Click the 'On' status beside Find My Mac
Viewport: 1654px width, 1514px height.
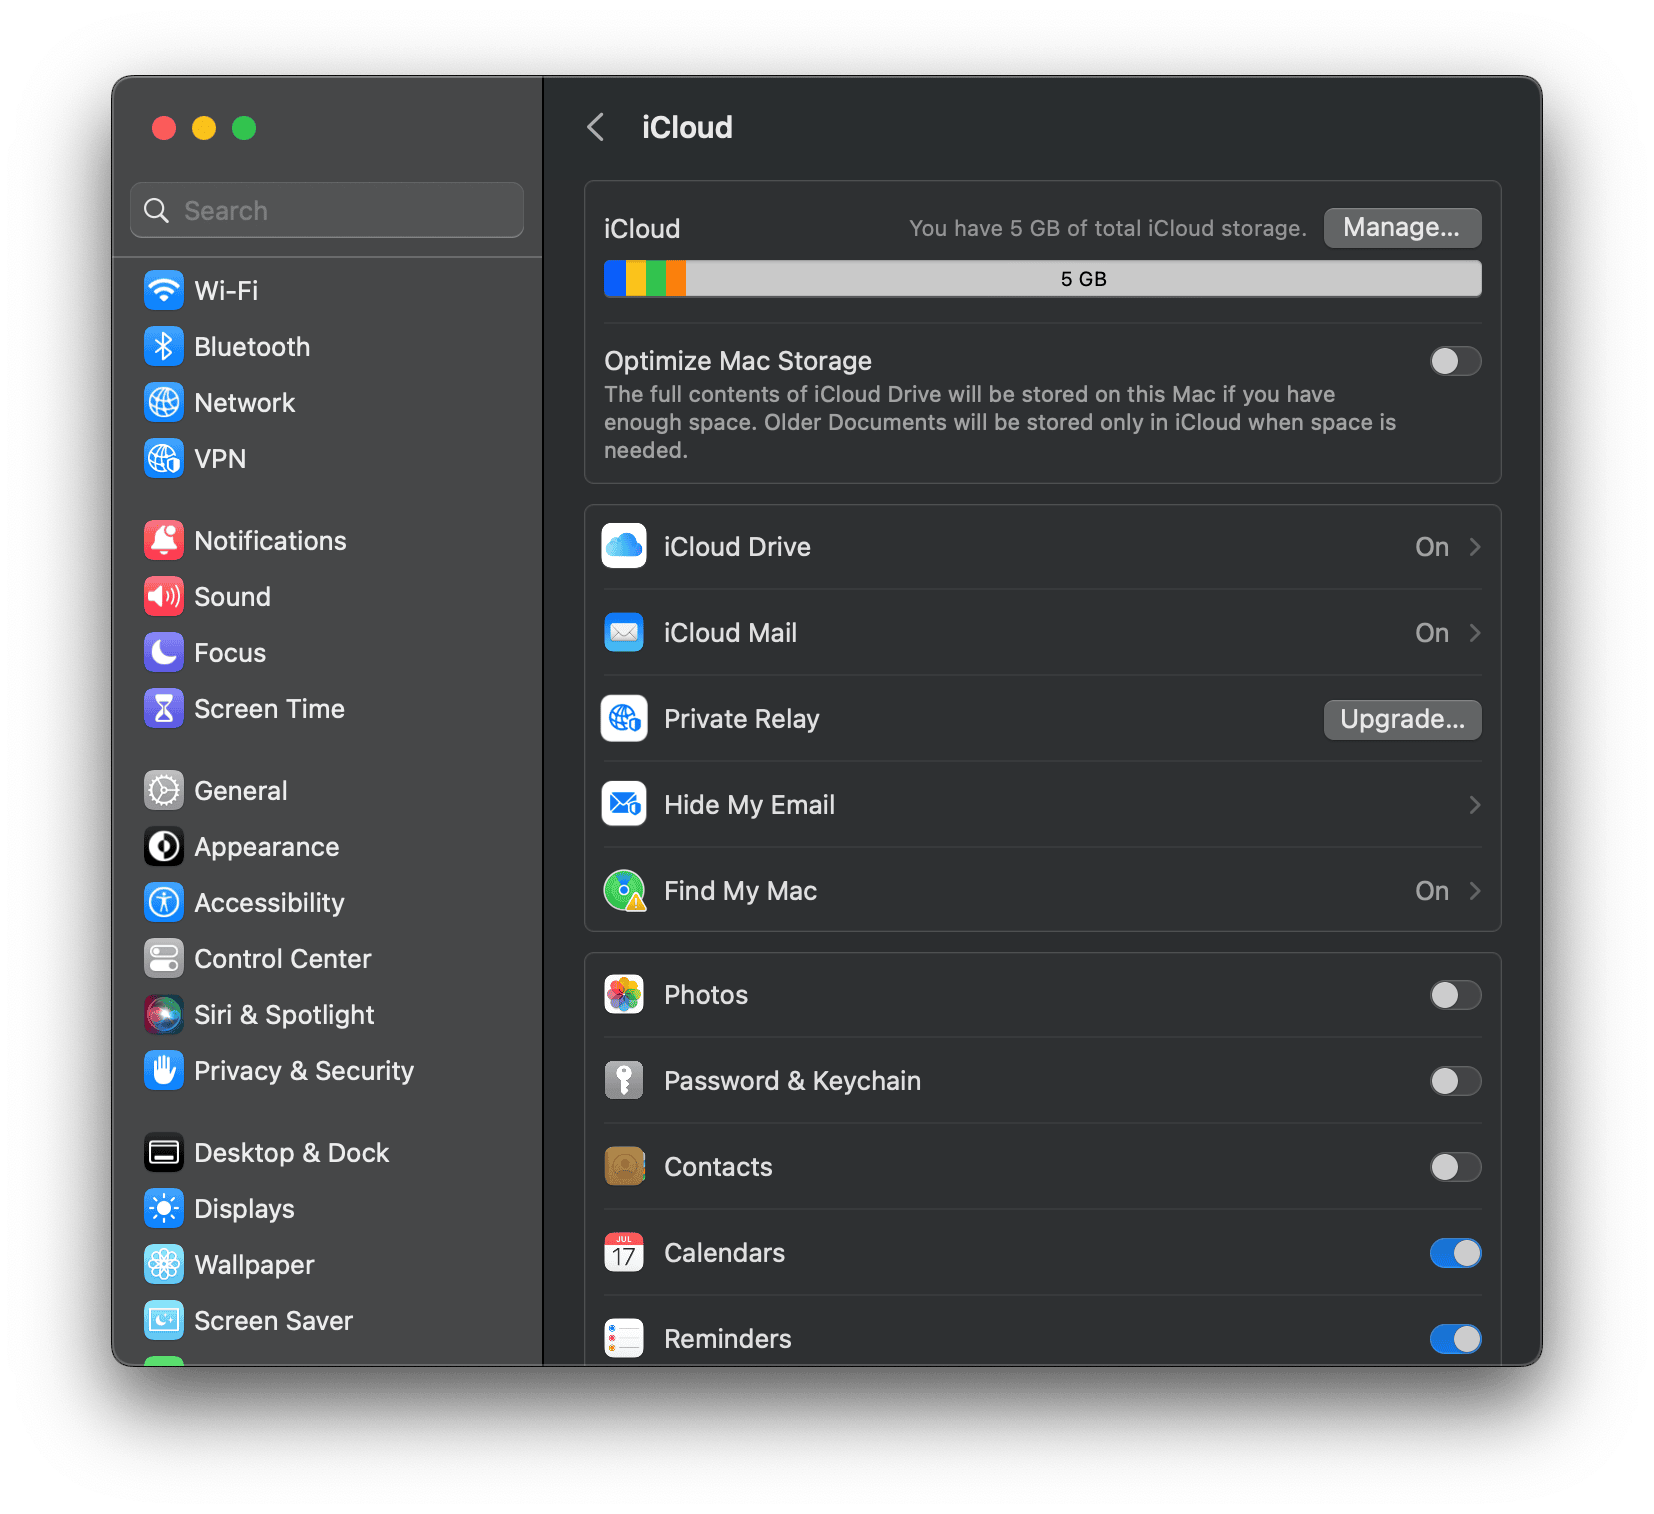pyautogui.click(x=1432, y=891)
